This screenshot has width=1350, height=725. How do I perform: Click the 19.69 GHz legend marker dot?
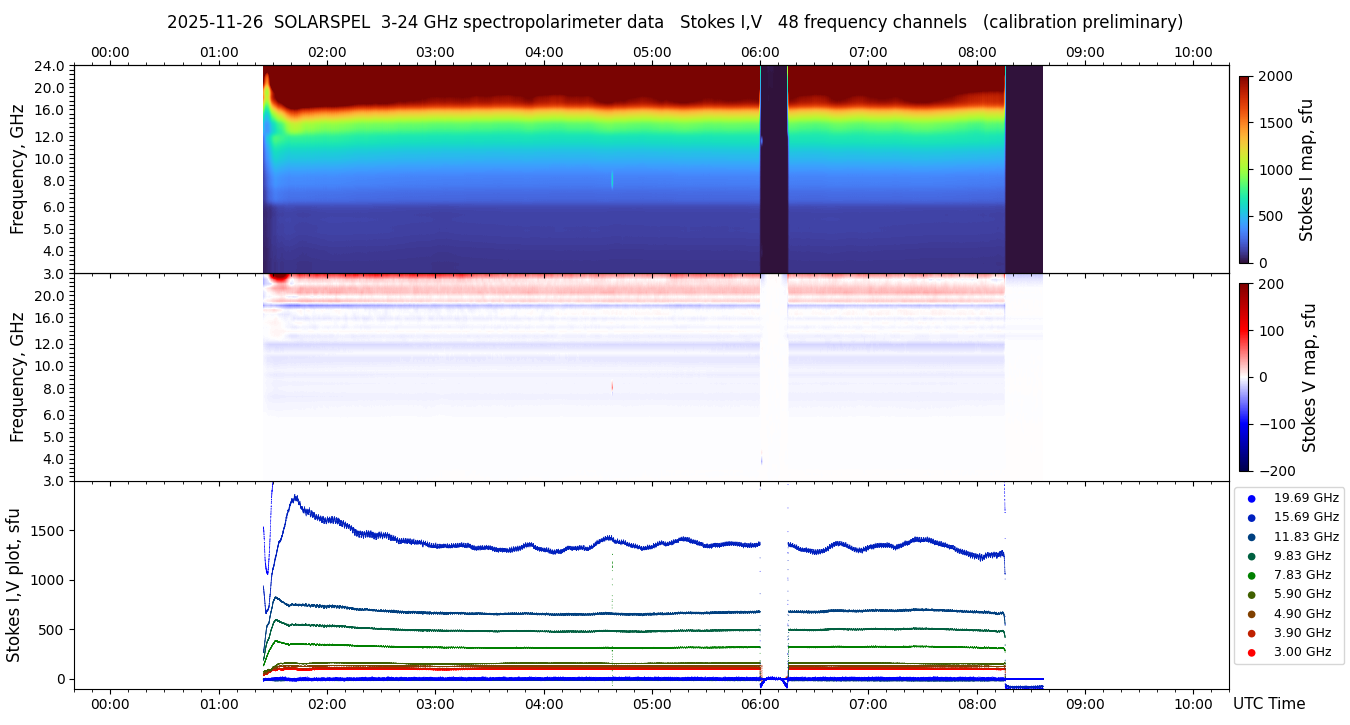(1251, 498)
